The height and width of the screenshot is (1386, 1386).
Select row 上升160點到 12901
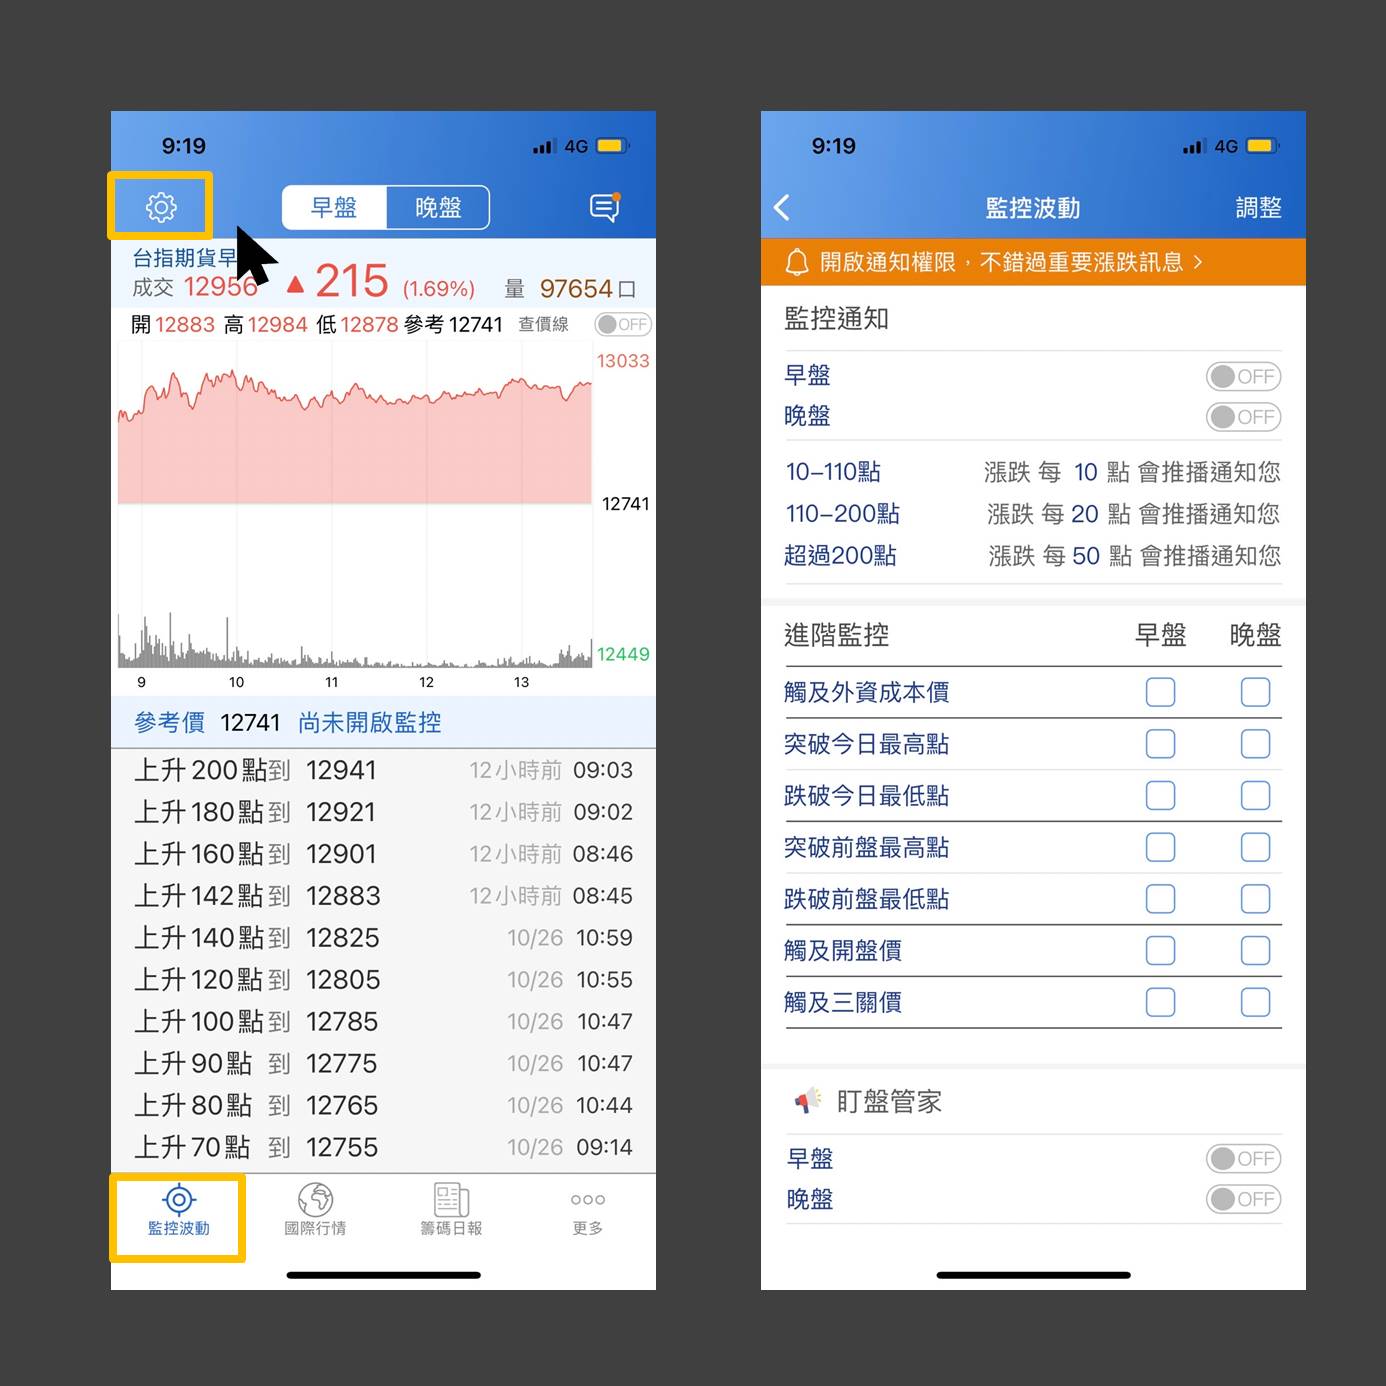(x=383, y=854)
